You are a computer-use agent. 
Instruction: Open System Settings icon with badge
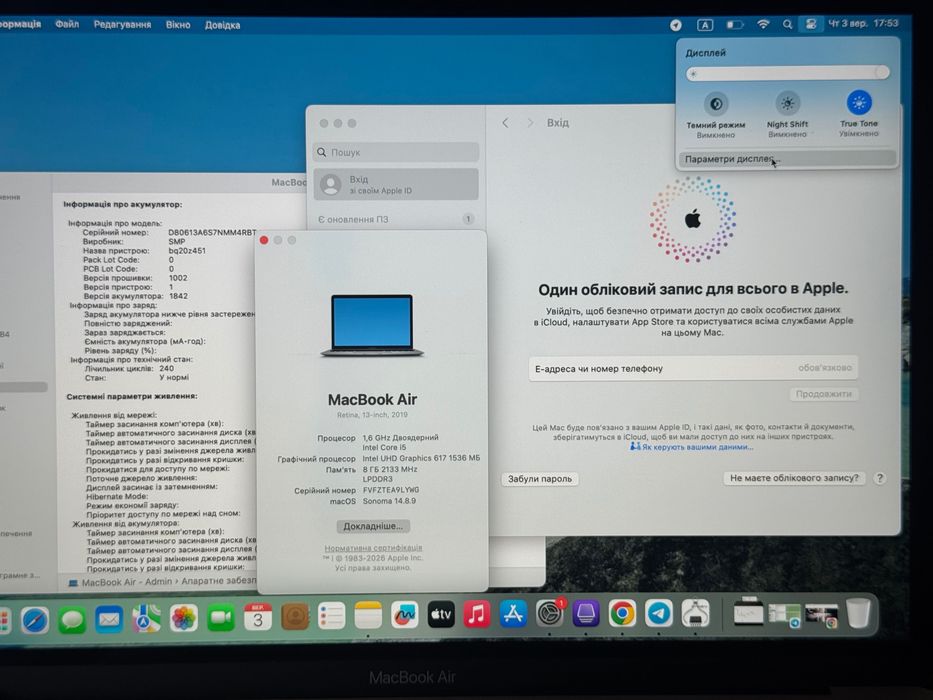550,613
